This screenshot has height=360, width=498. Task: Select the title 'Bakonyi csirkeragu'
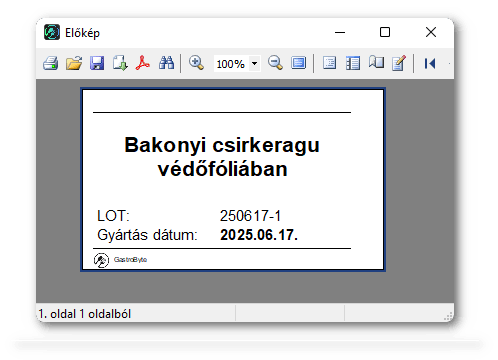[222, 145]
